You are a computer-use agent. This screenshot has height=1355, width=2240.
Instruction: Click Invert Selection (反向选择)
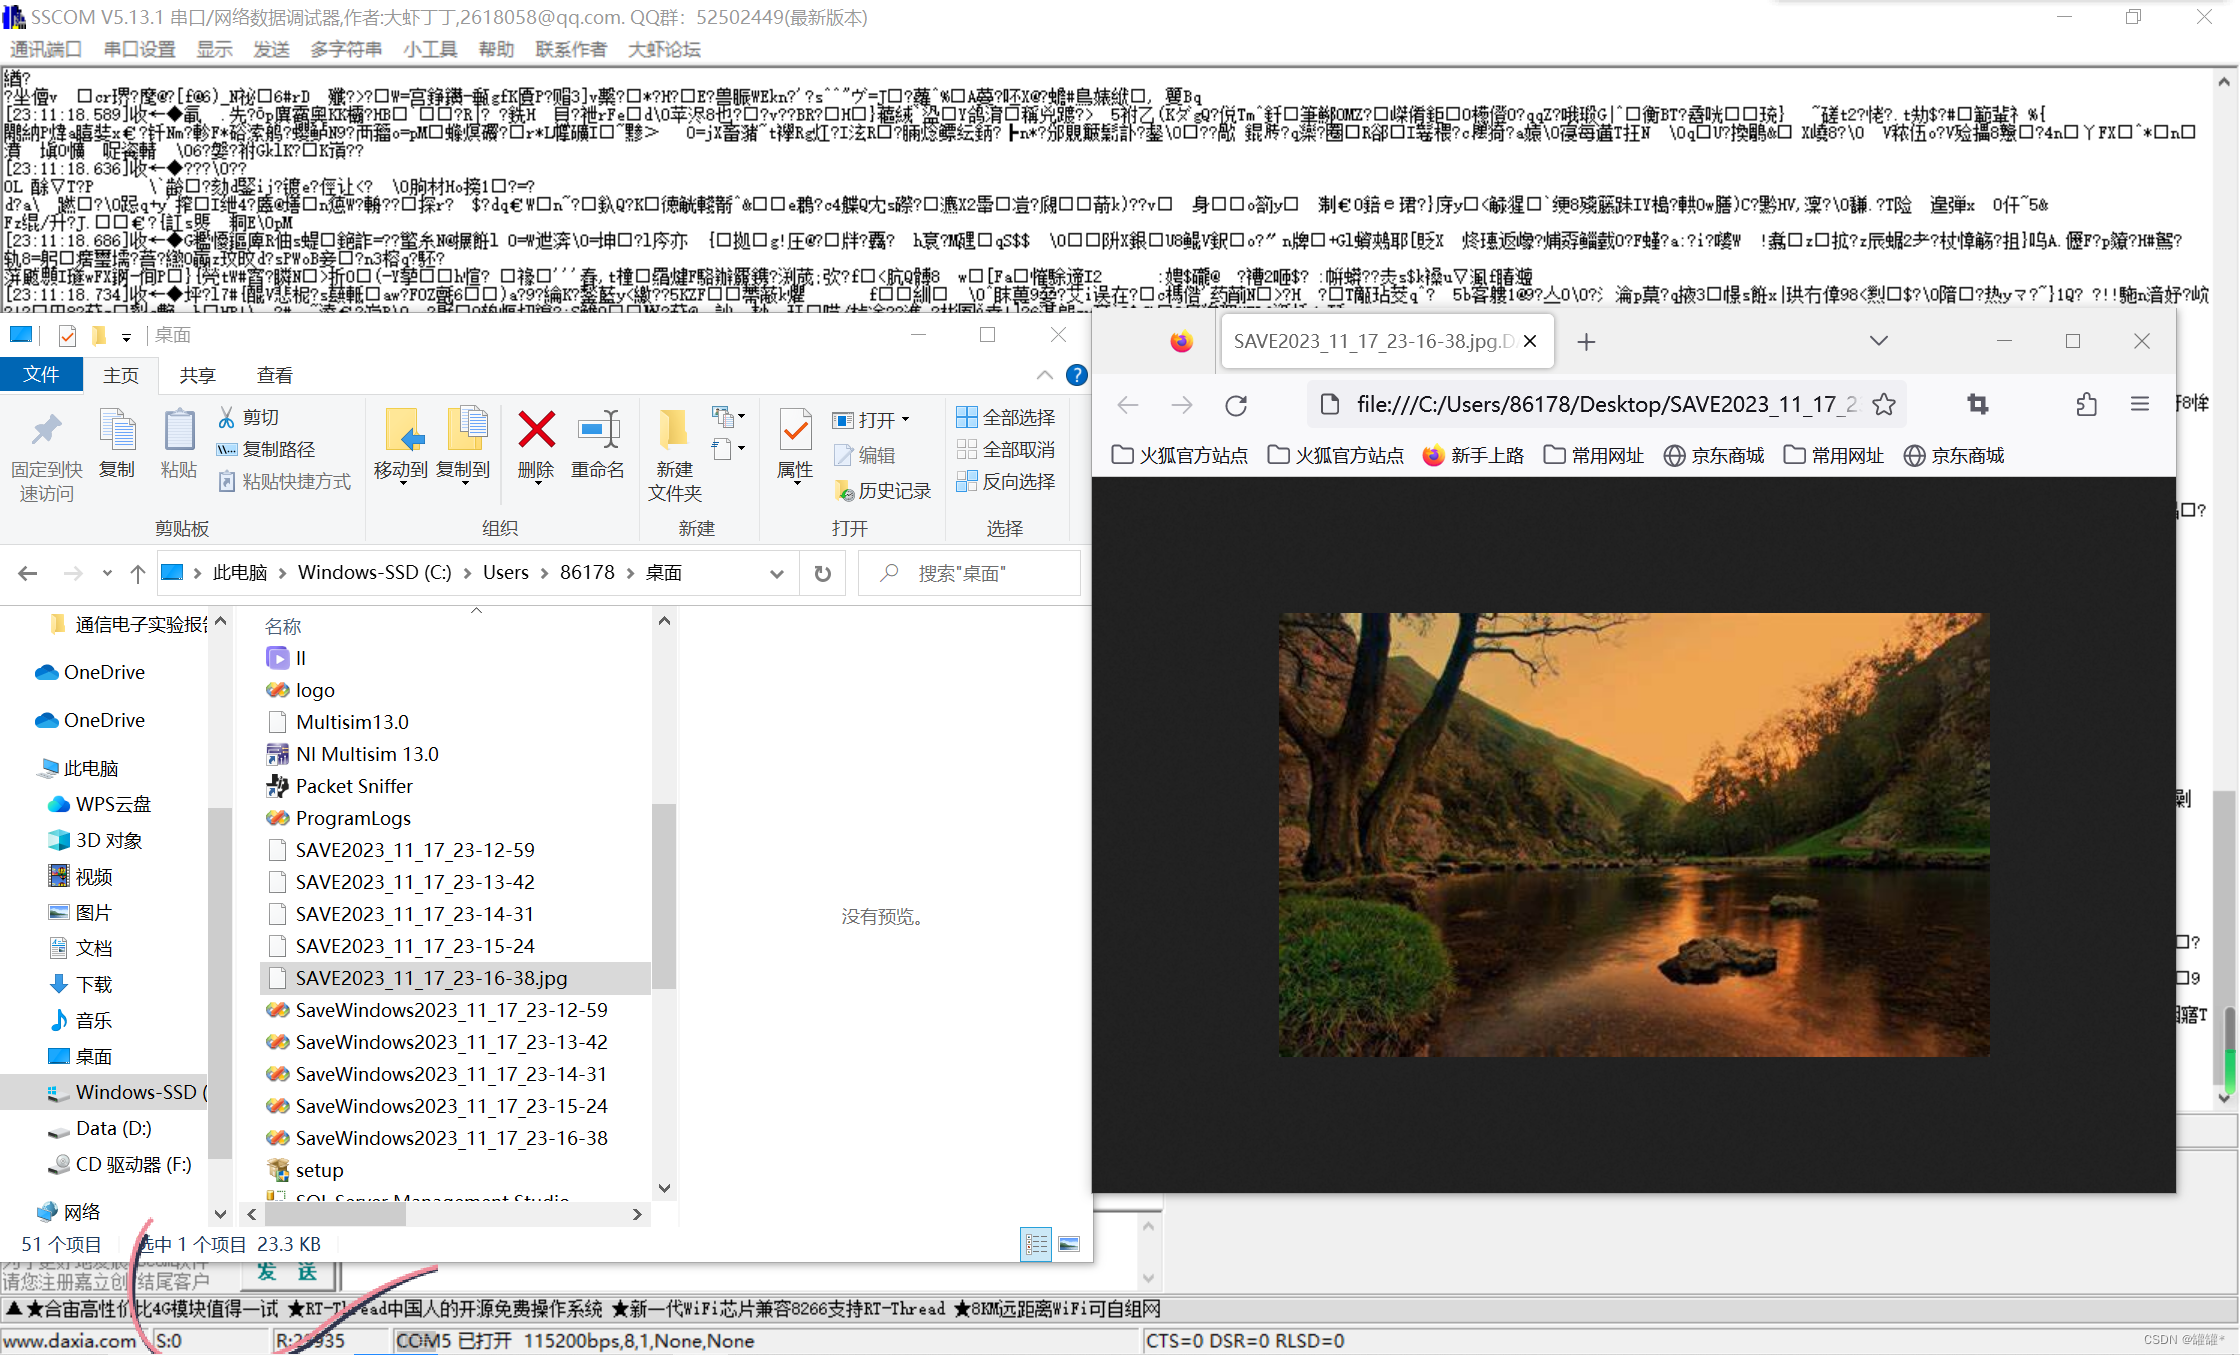pos(1006,481)
